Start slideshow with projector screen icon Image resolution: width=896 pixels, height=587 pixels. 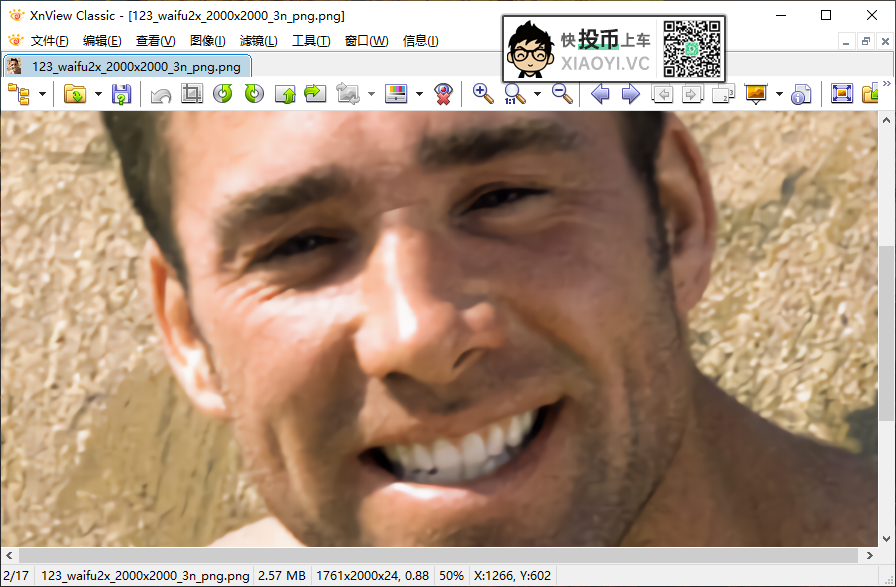pos(756,94)
